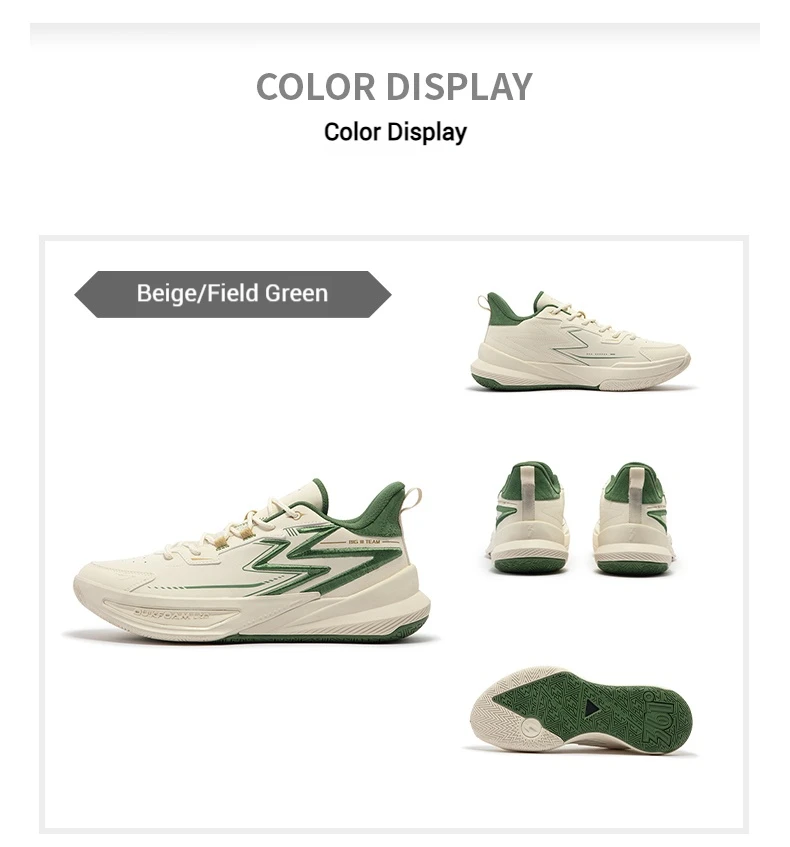This screenshot has height=847, width=790.
Task: Select the left shoe in heel-view photo
Action: click(529, 518)
